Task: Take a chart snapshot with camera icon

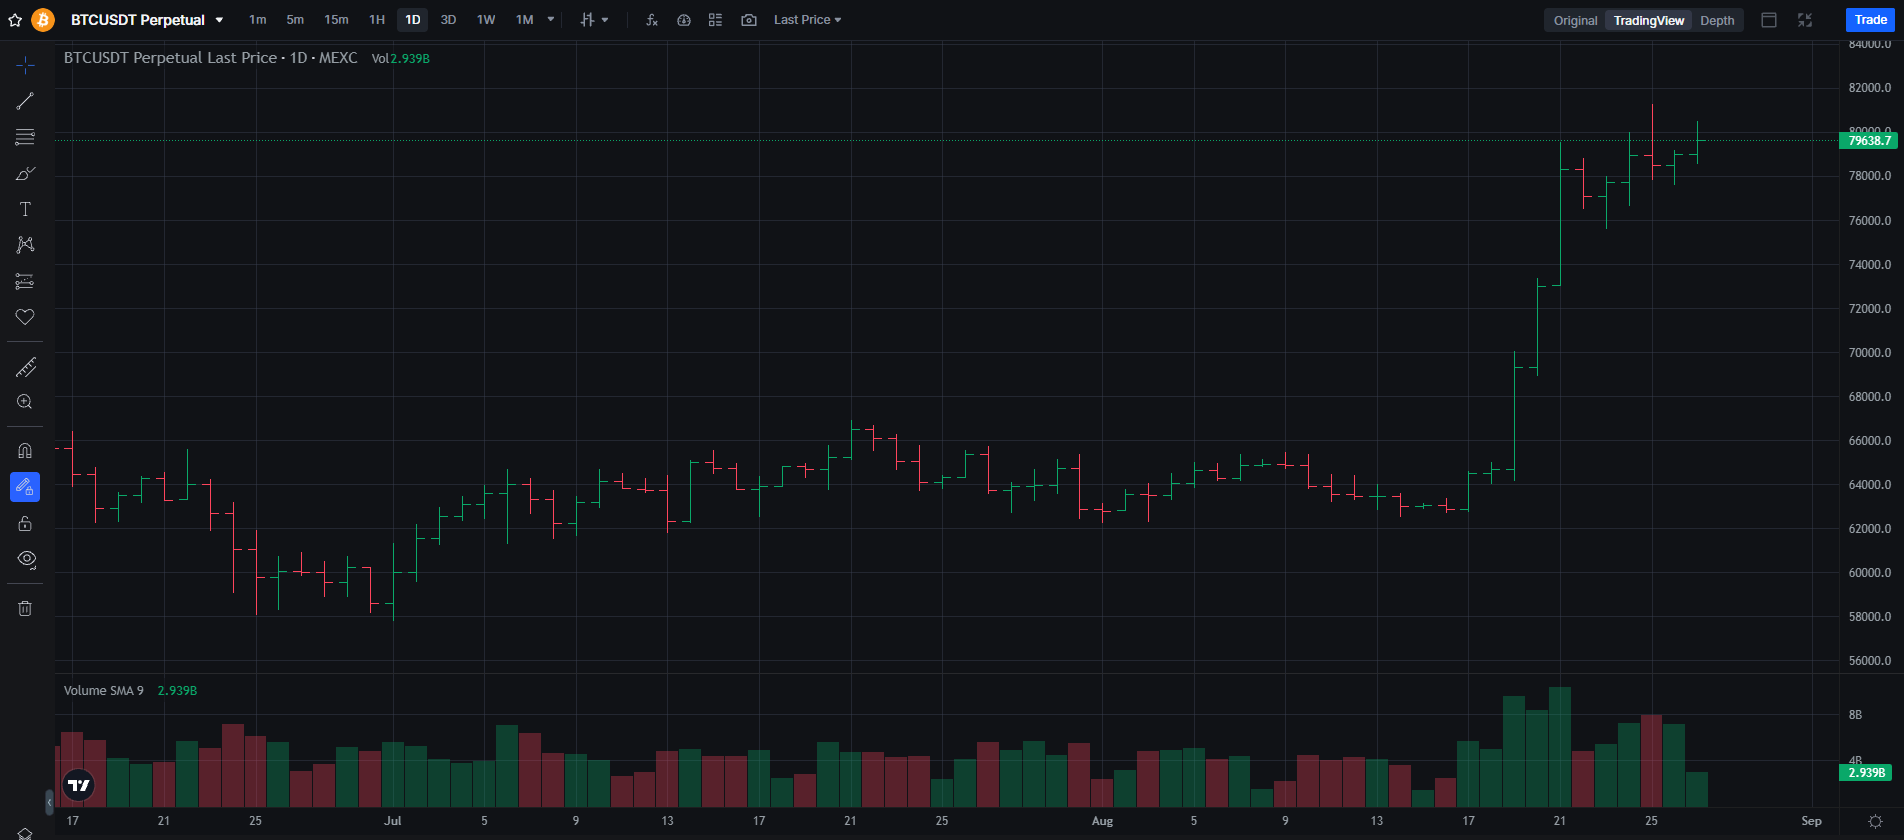Action: coord(748,20)
